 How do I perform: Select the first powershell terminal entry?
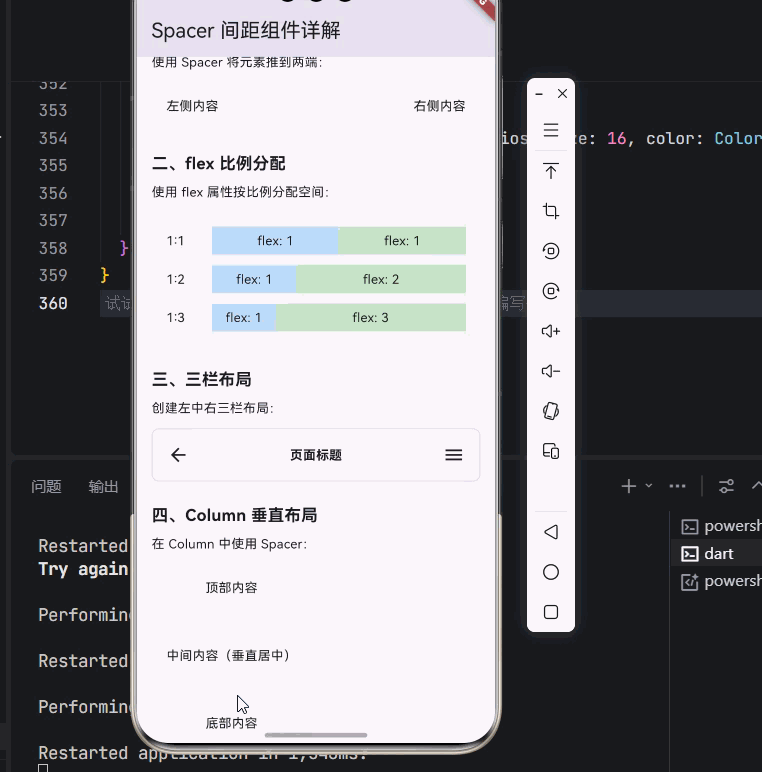click(716, 526)
